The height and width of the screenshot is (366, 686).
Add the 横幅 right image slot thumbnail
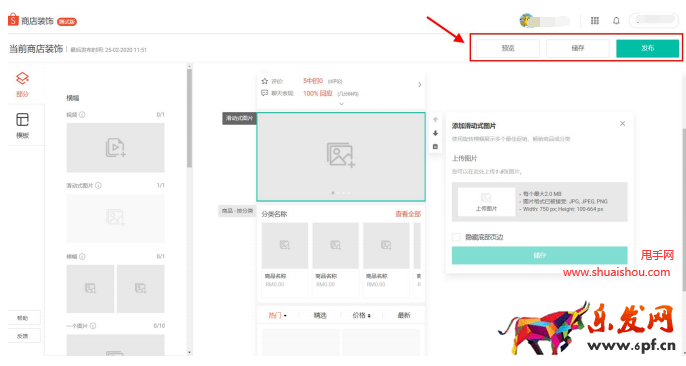coord(141,289)
